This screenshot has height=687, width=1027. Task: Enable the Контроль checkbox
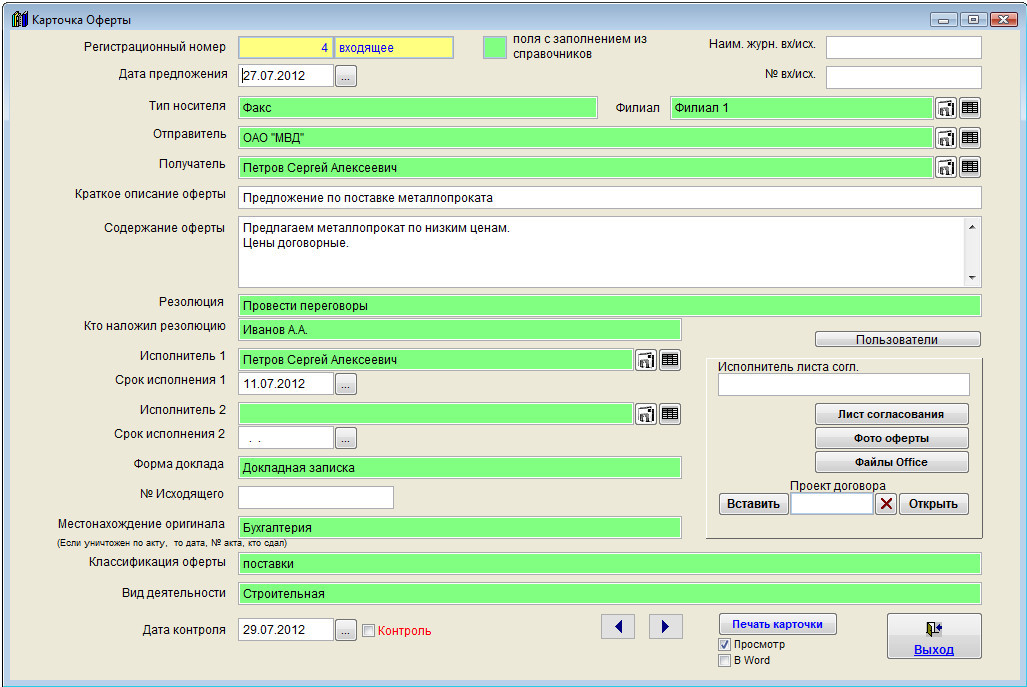[x=369, y=631]
